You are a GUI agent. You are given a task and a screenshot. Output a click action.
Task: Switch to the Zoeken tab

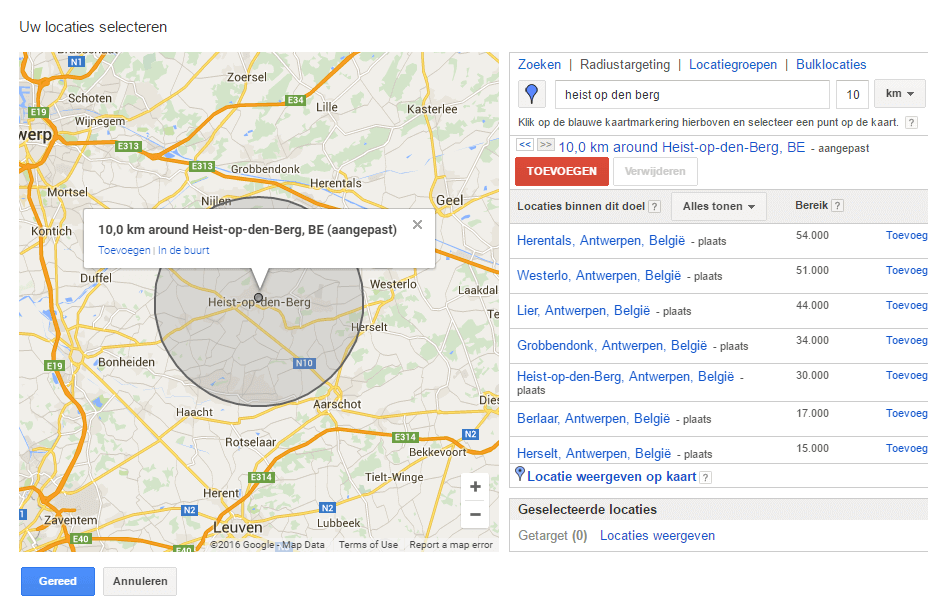(539, 64)
